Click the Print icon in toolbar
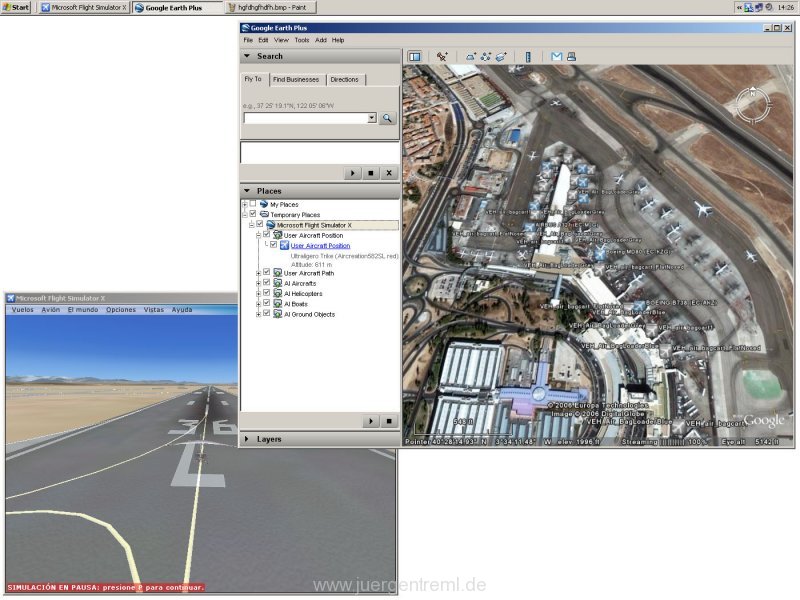The image size is (800, 600). [571, 57]
